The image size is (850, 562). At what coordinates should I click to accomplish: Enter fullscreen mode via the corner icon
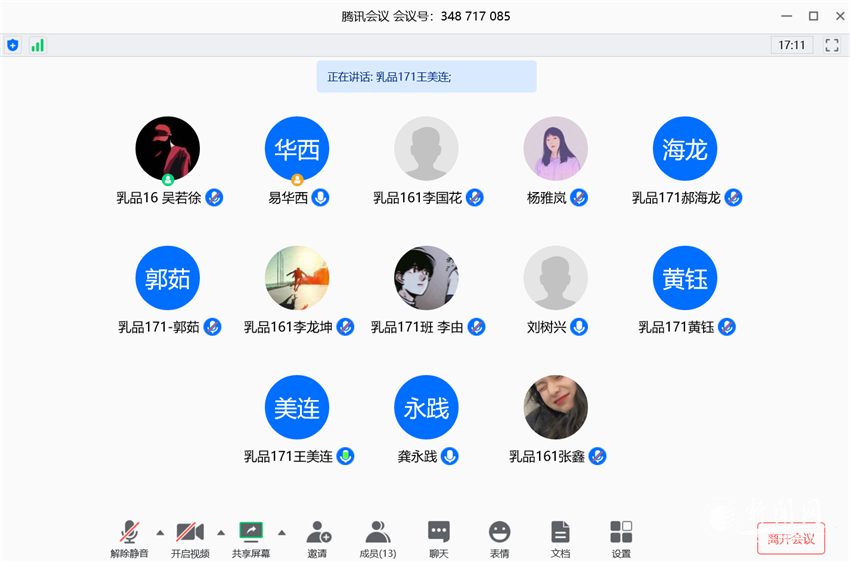tap(831, 45)
